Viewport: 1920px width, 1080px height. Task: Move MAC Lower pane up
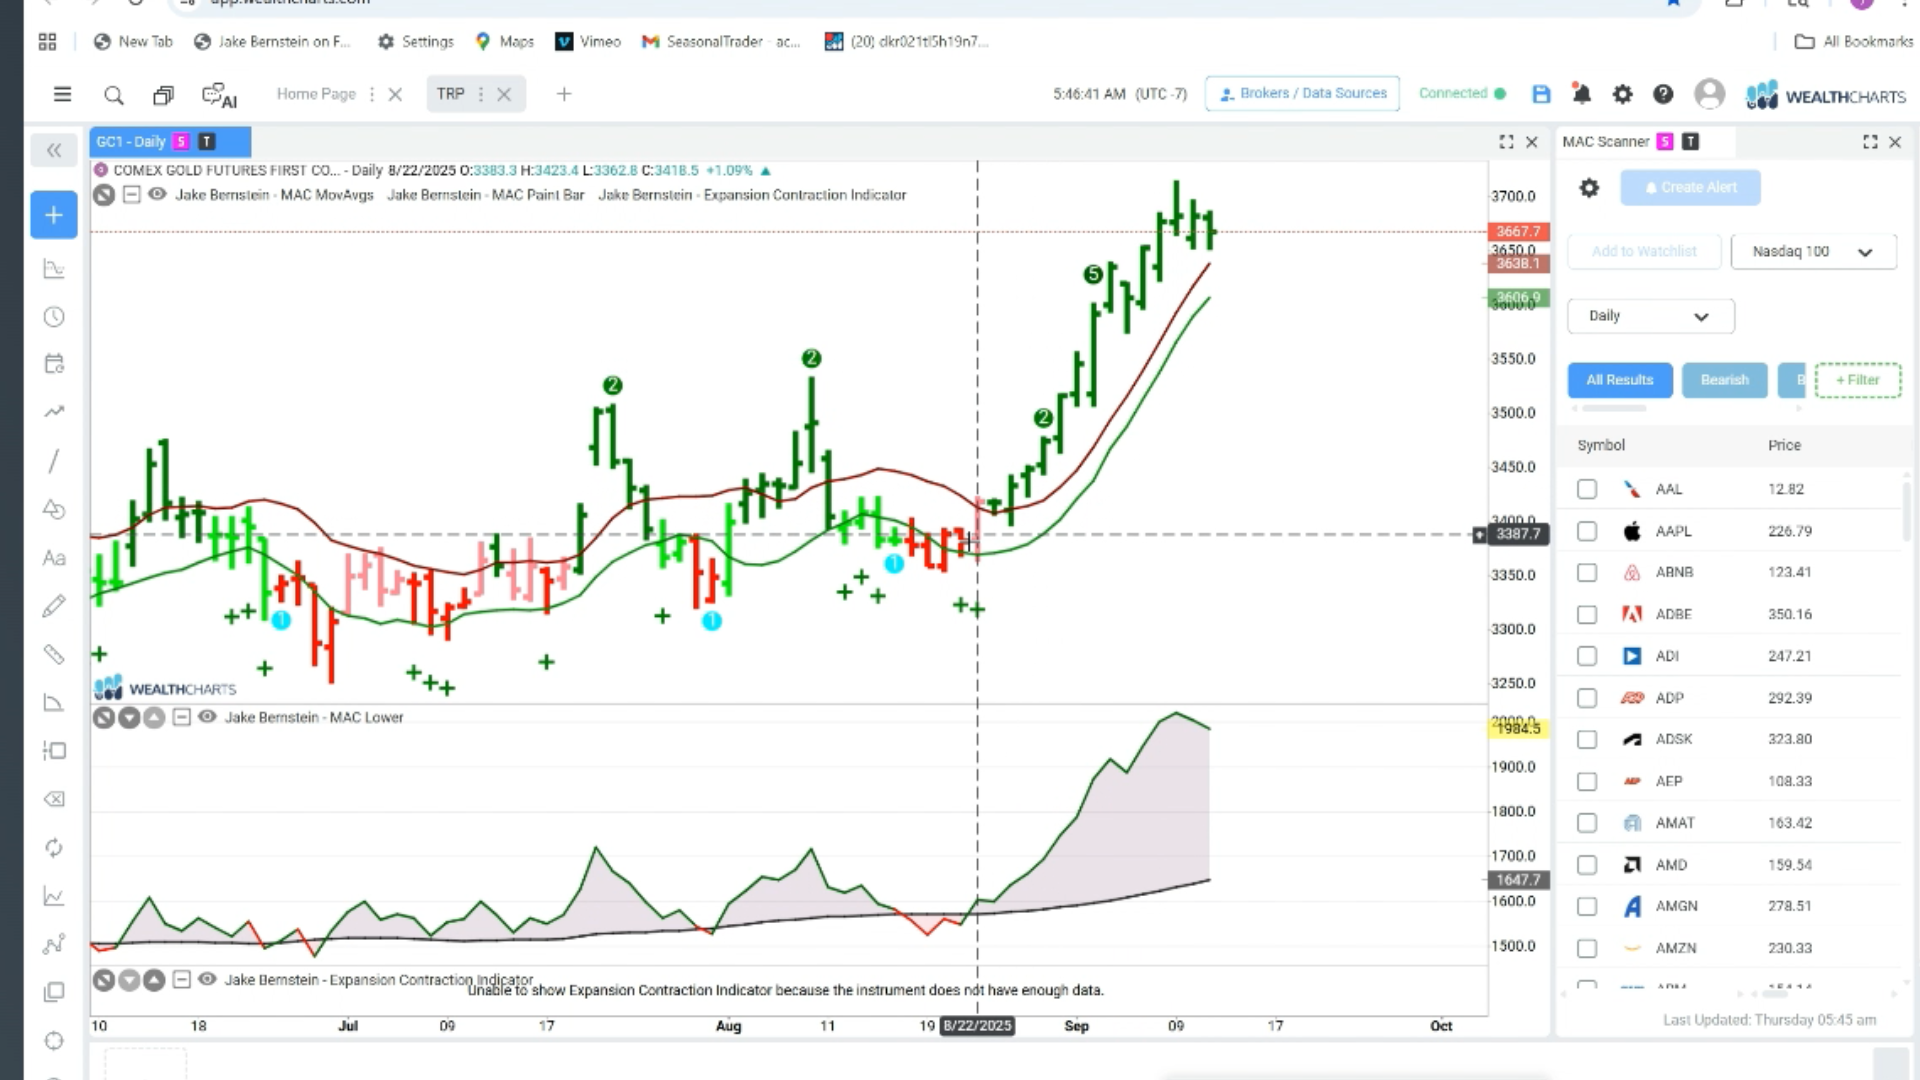(154, 718)
